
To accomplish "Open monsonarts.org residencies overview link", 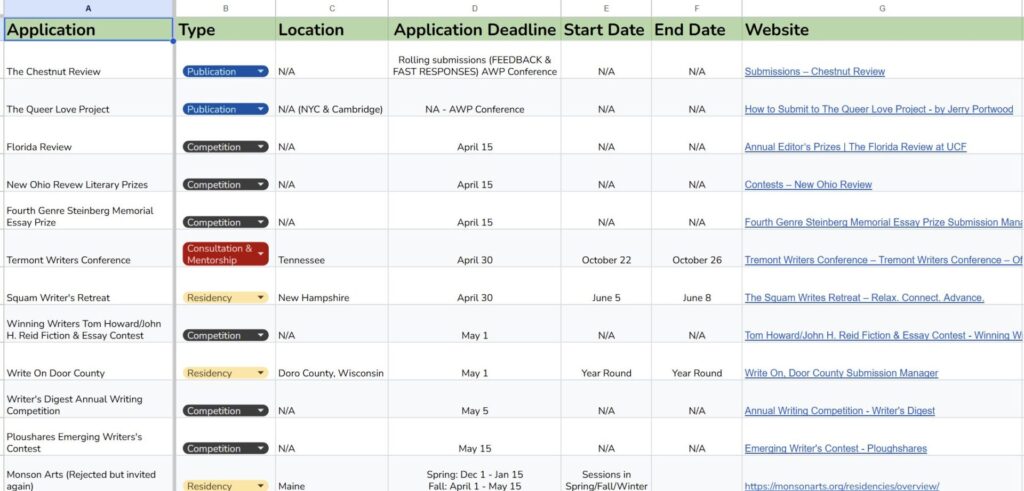I will coord(842,486).
